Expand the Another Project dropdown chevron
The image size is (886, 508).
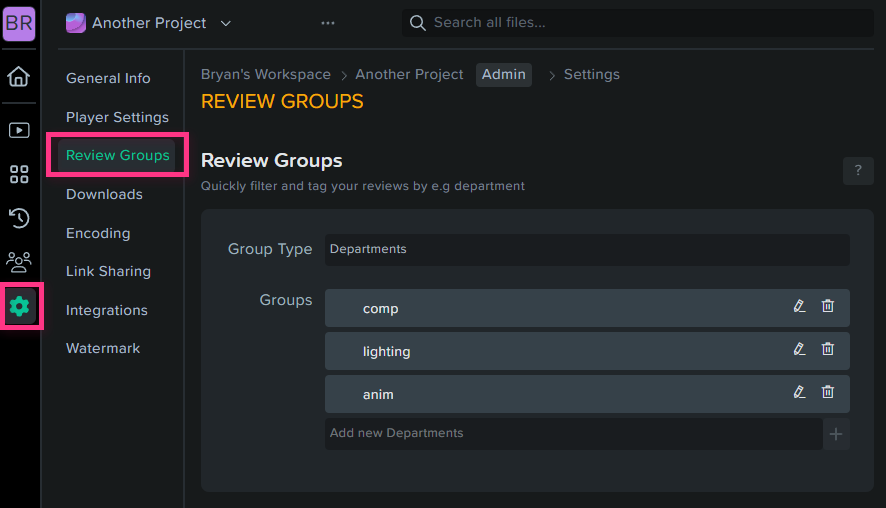click(x=225, y=24)
